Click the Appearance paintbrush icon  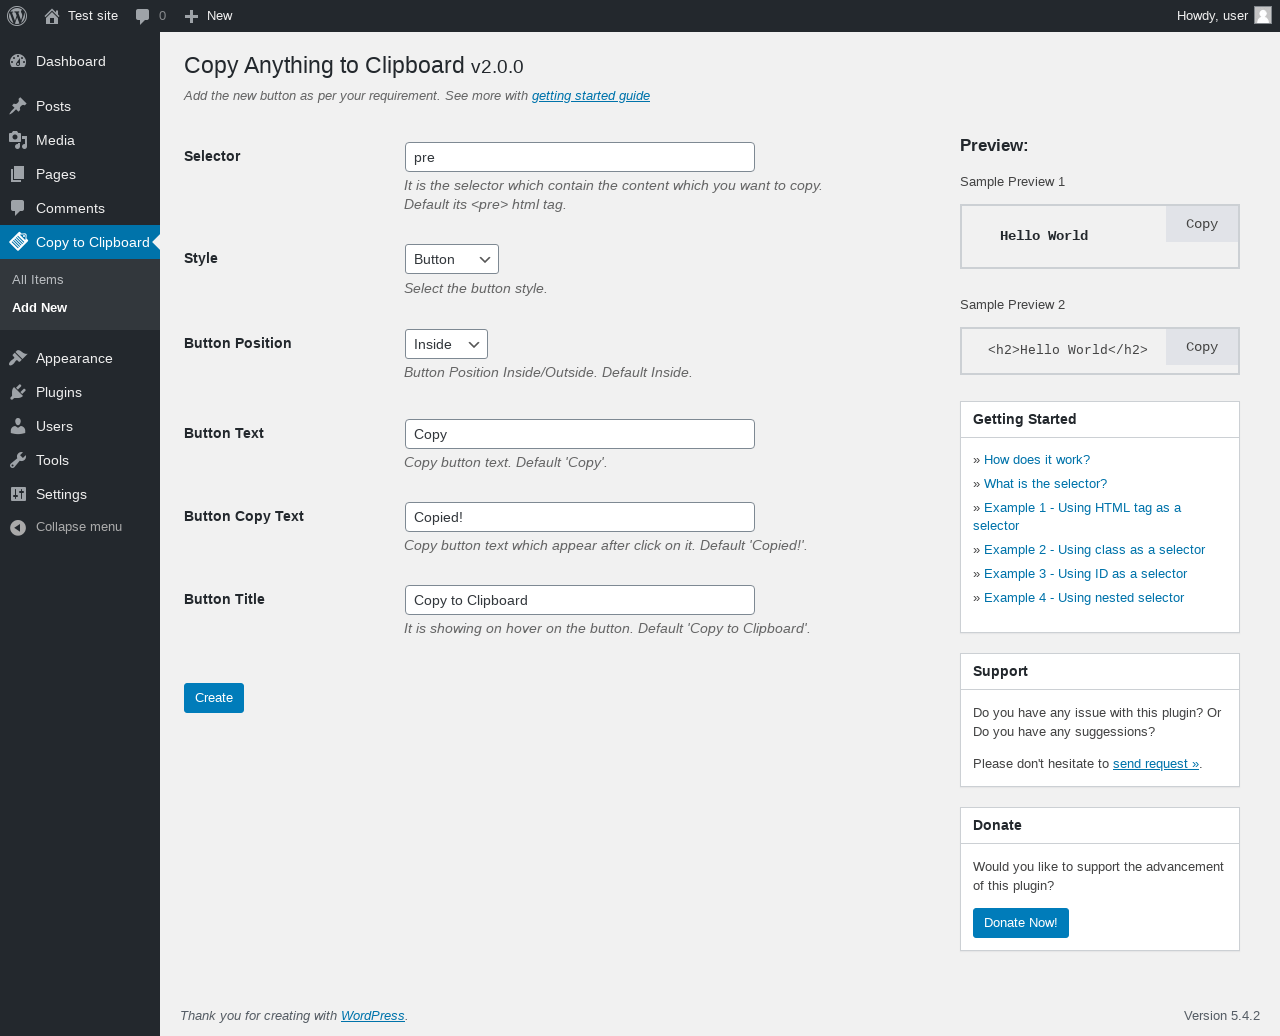pos(18,358)
